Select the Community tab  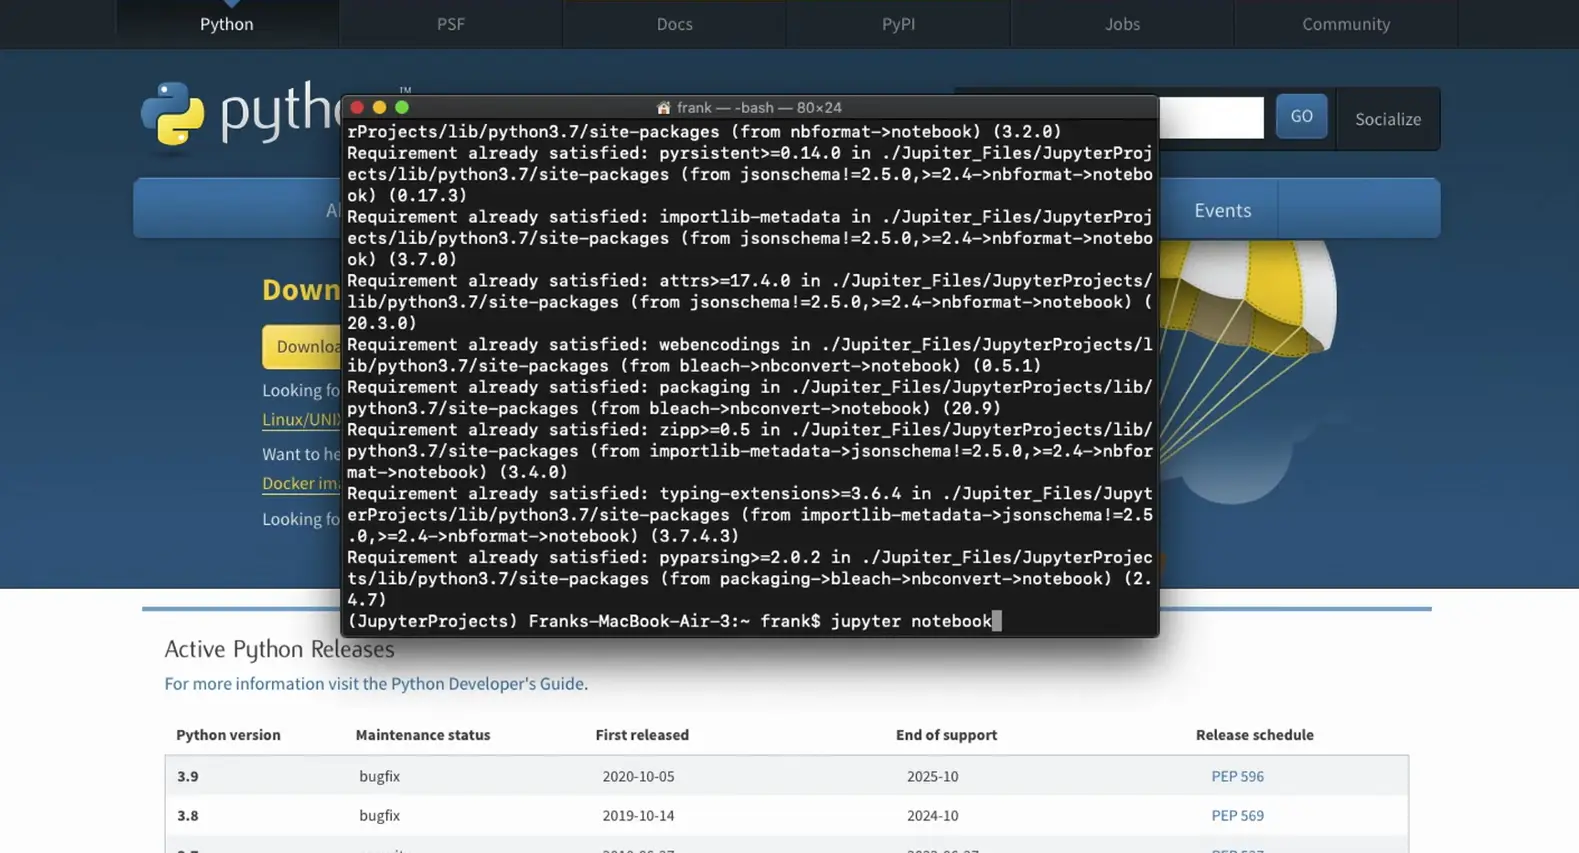click(x=1346, y=24)
